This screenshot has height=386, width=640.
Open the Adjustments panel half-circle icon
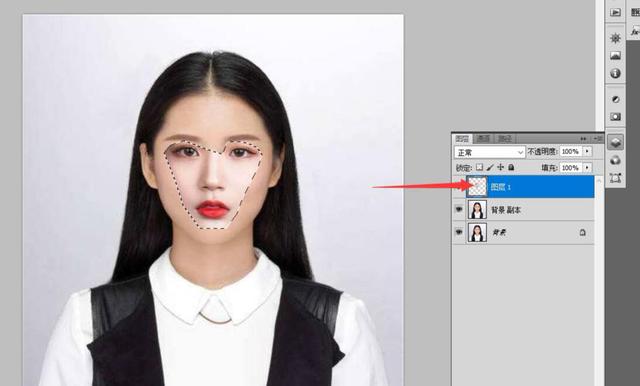[615, 100]
